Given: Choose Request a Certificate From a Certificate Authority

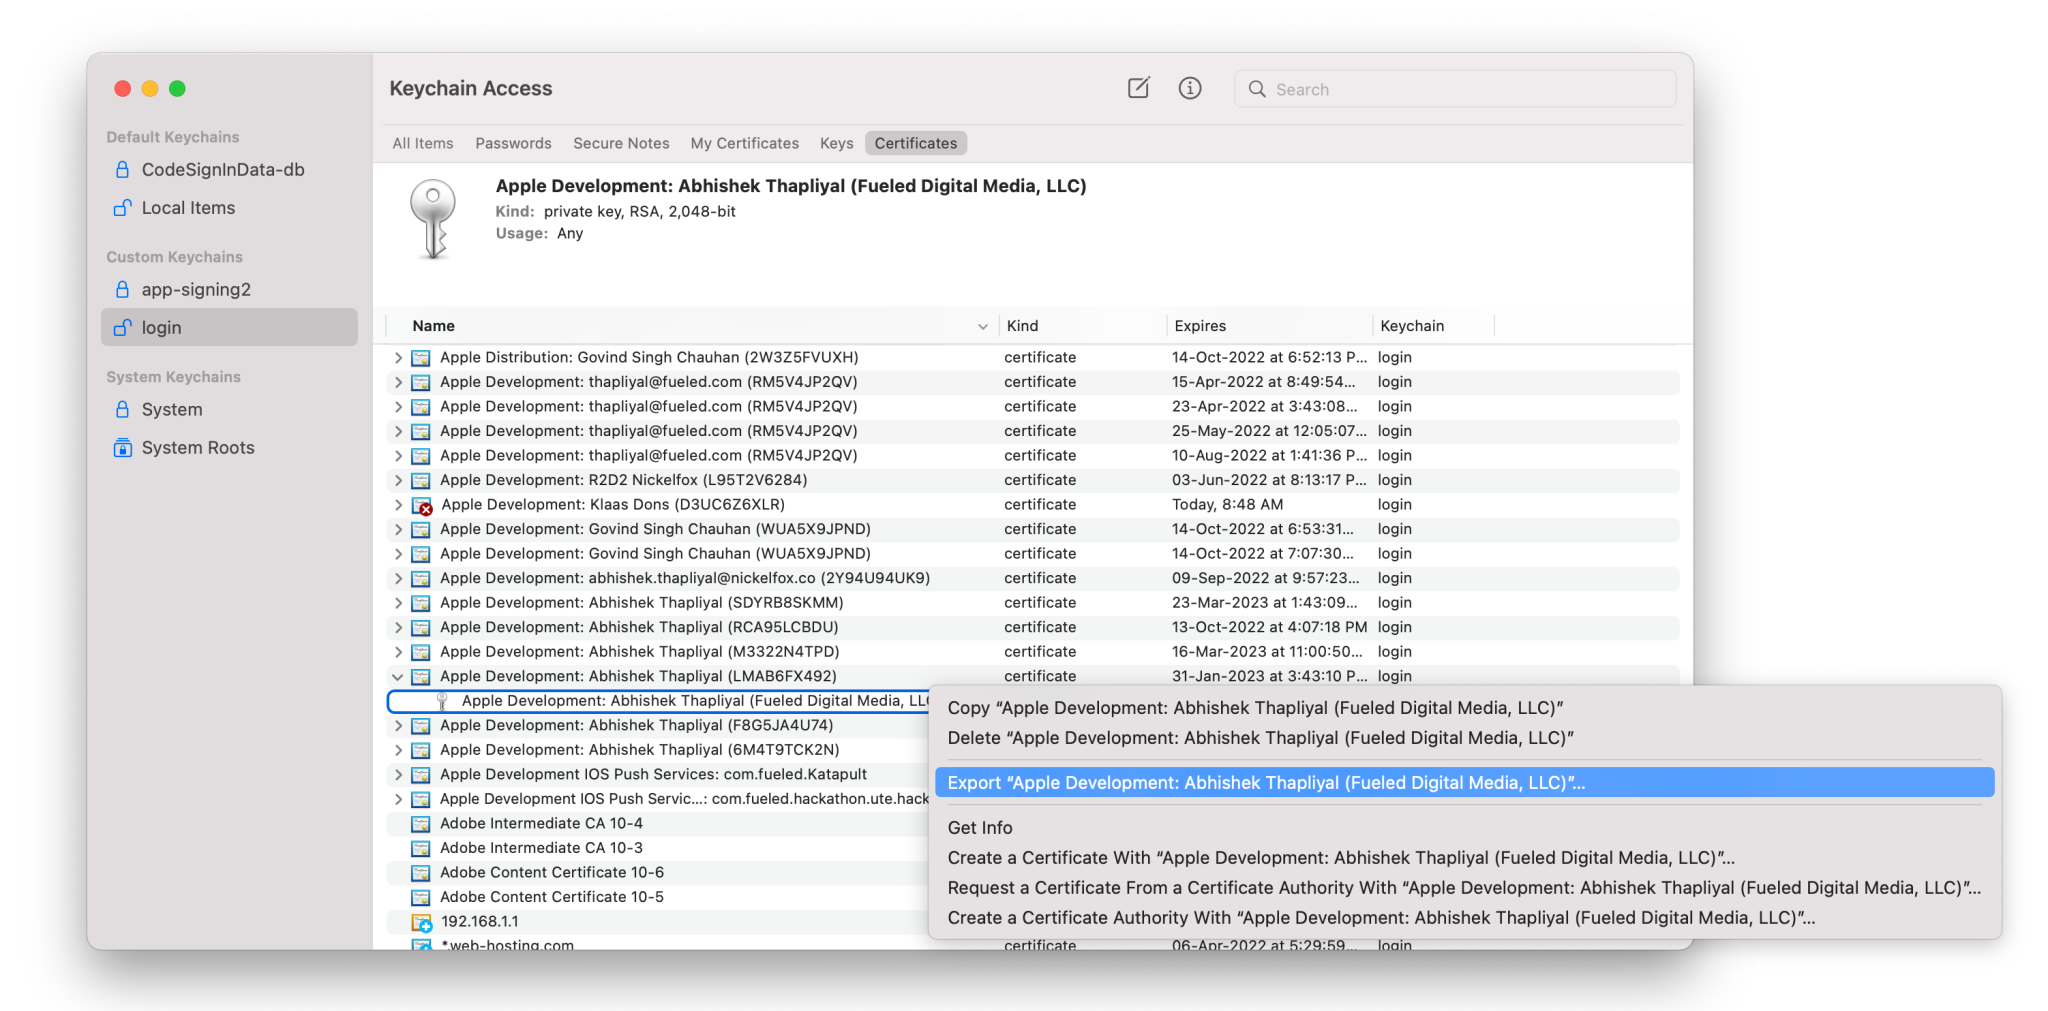Looking at the screenshot, I should [1464, 888].
